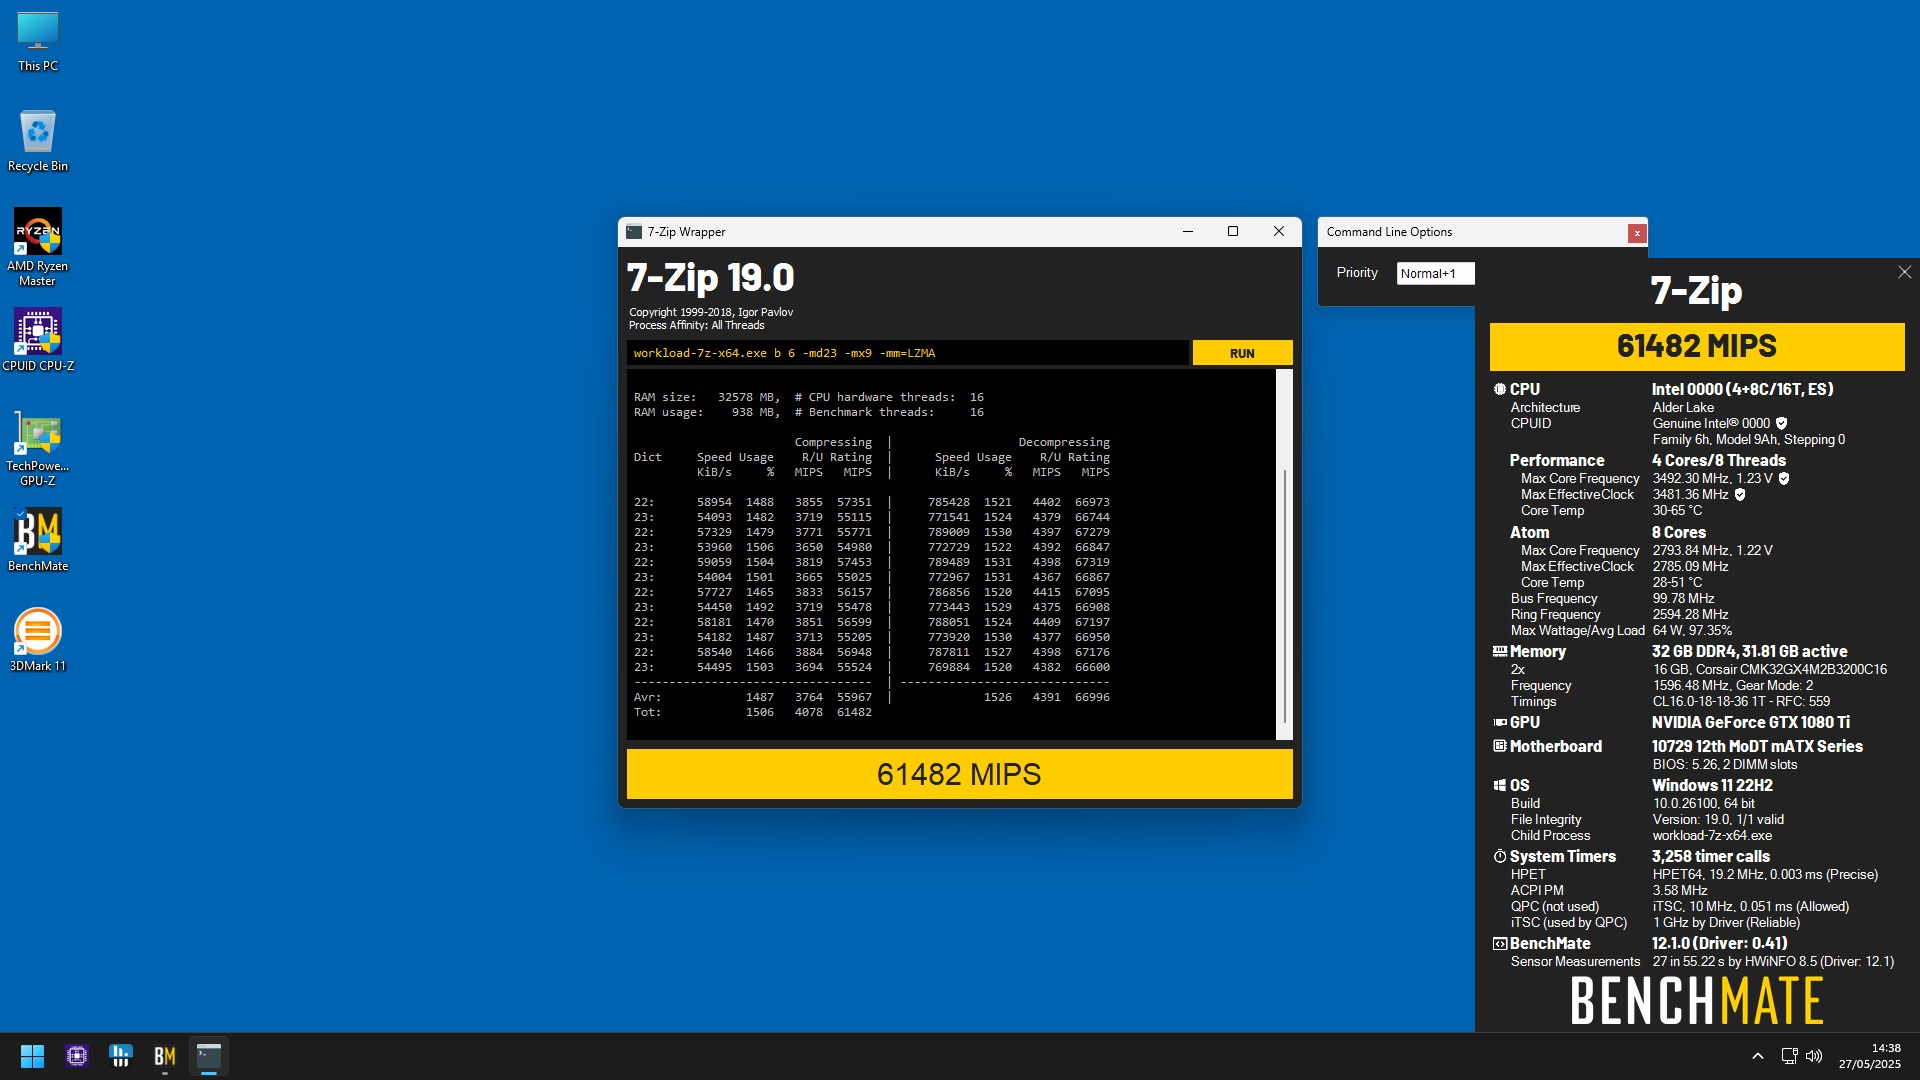Maximize the 7-Zip Wrapper window

(1233, 232)
